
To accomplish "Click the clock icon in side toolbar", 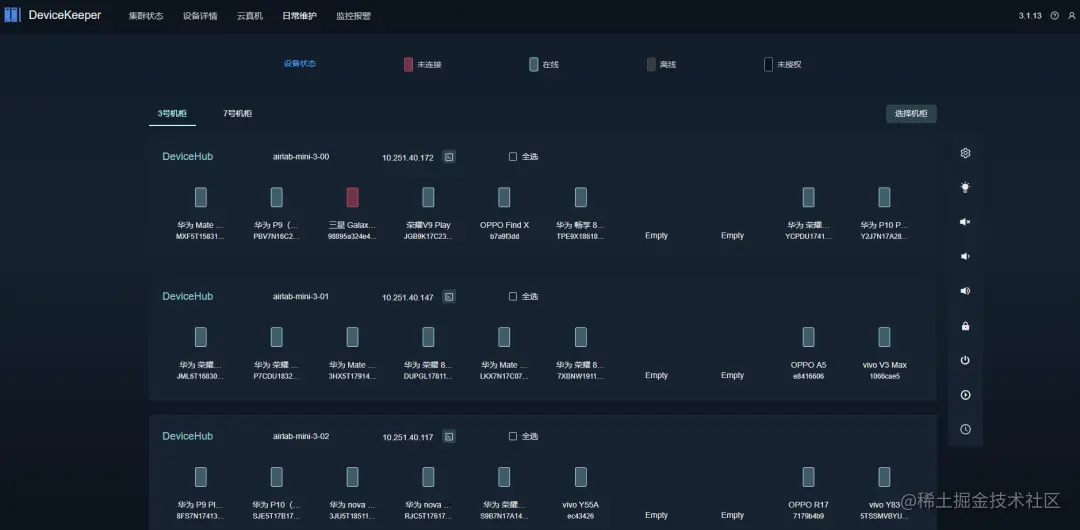I will [x=965, y=429].
